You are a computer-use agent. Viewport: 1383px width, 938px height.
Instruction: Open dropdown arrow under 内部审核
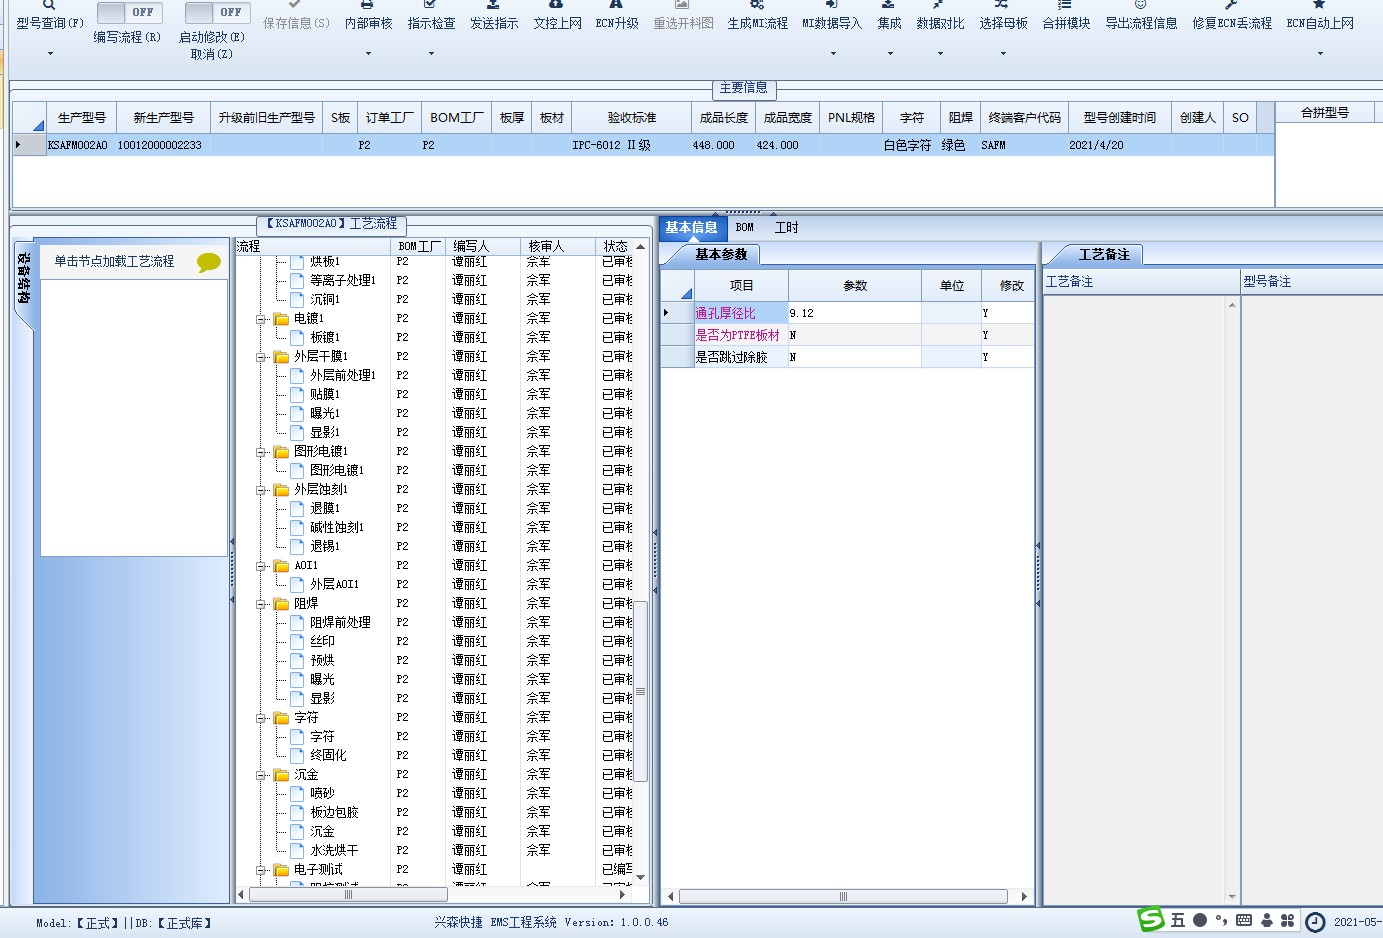pyautogui.click(x=368, y=53)
